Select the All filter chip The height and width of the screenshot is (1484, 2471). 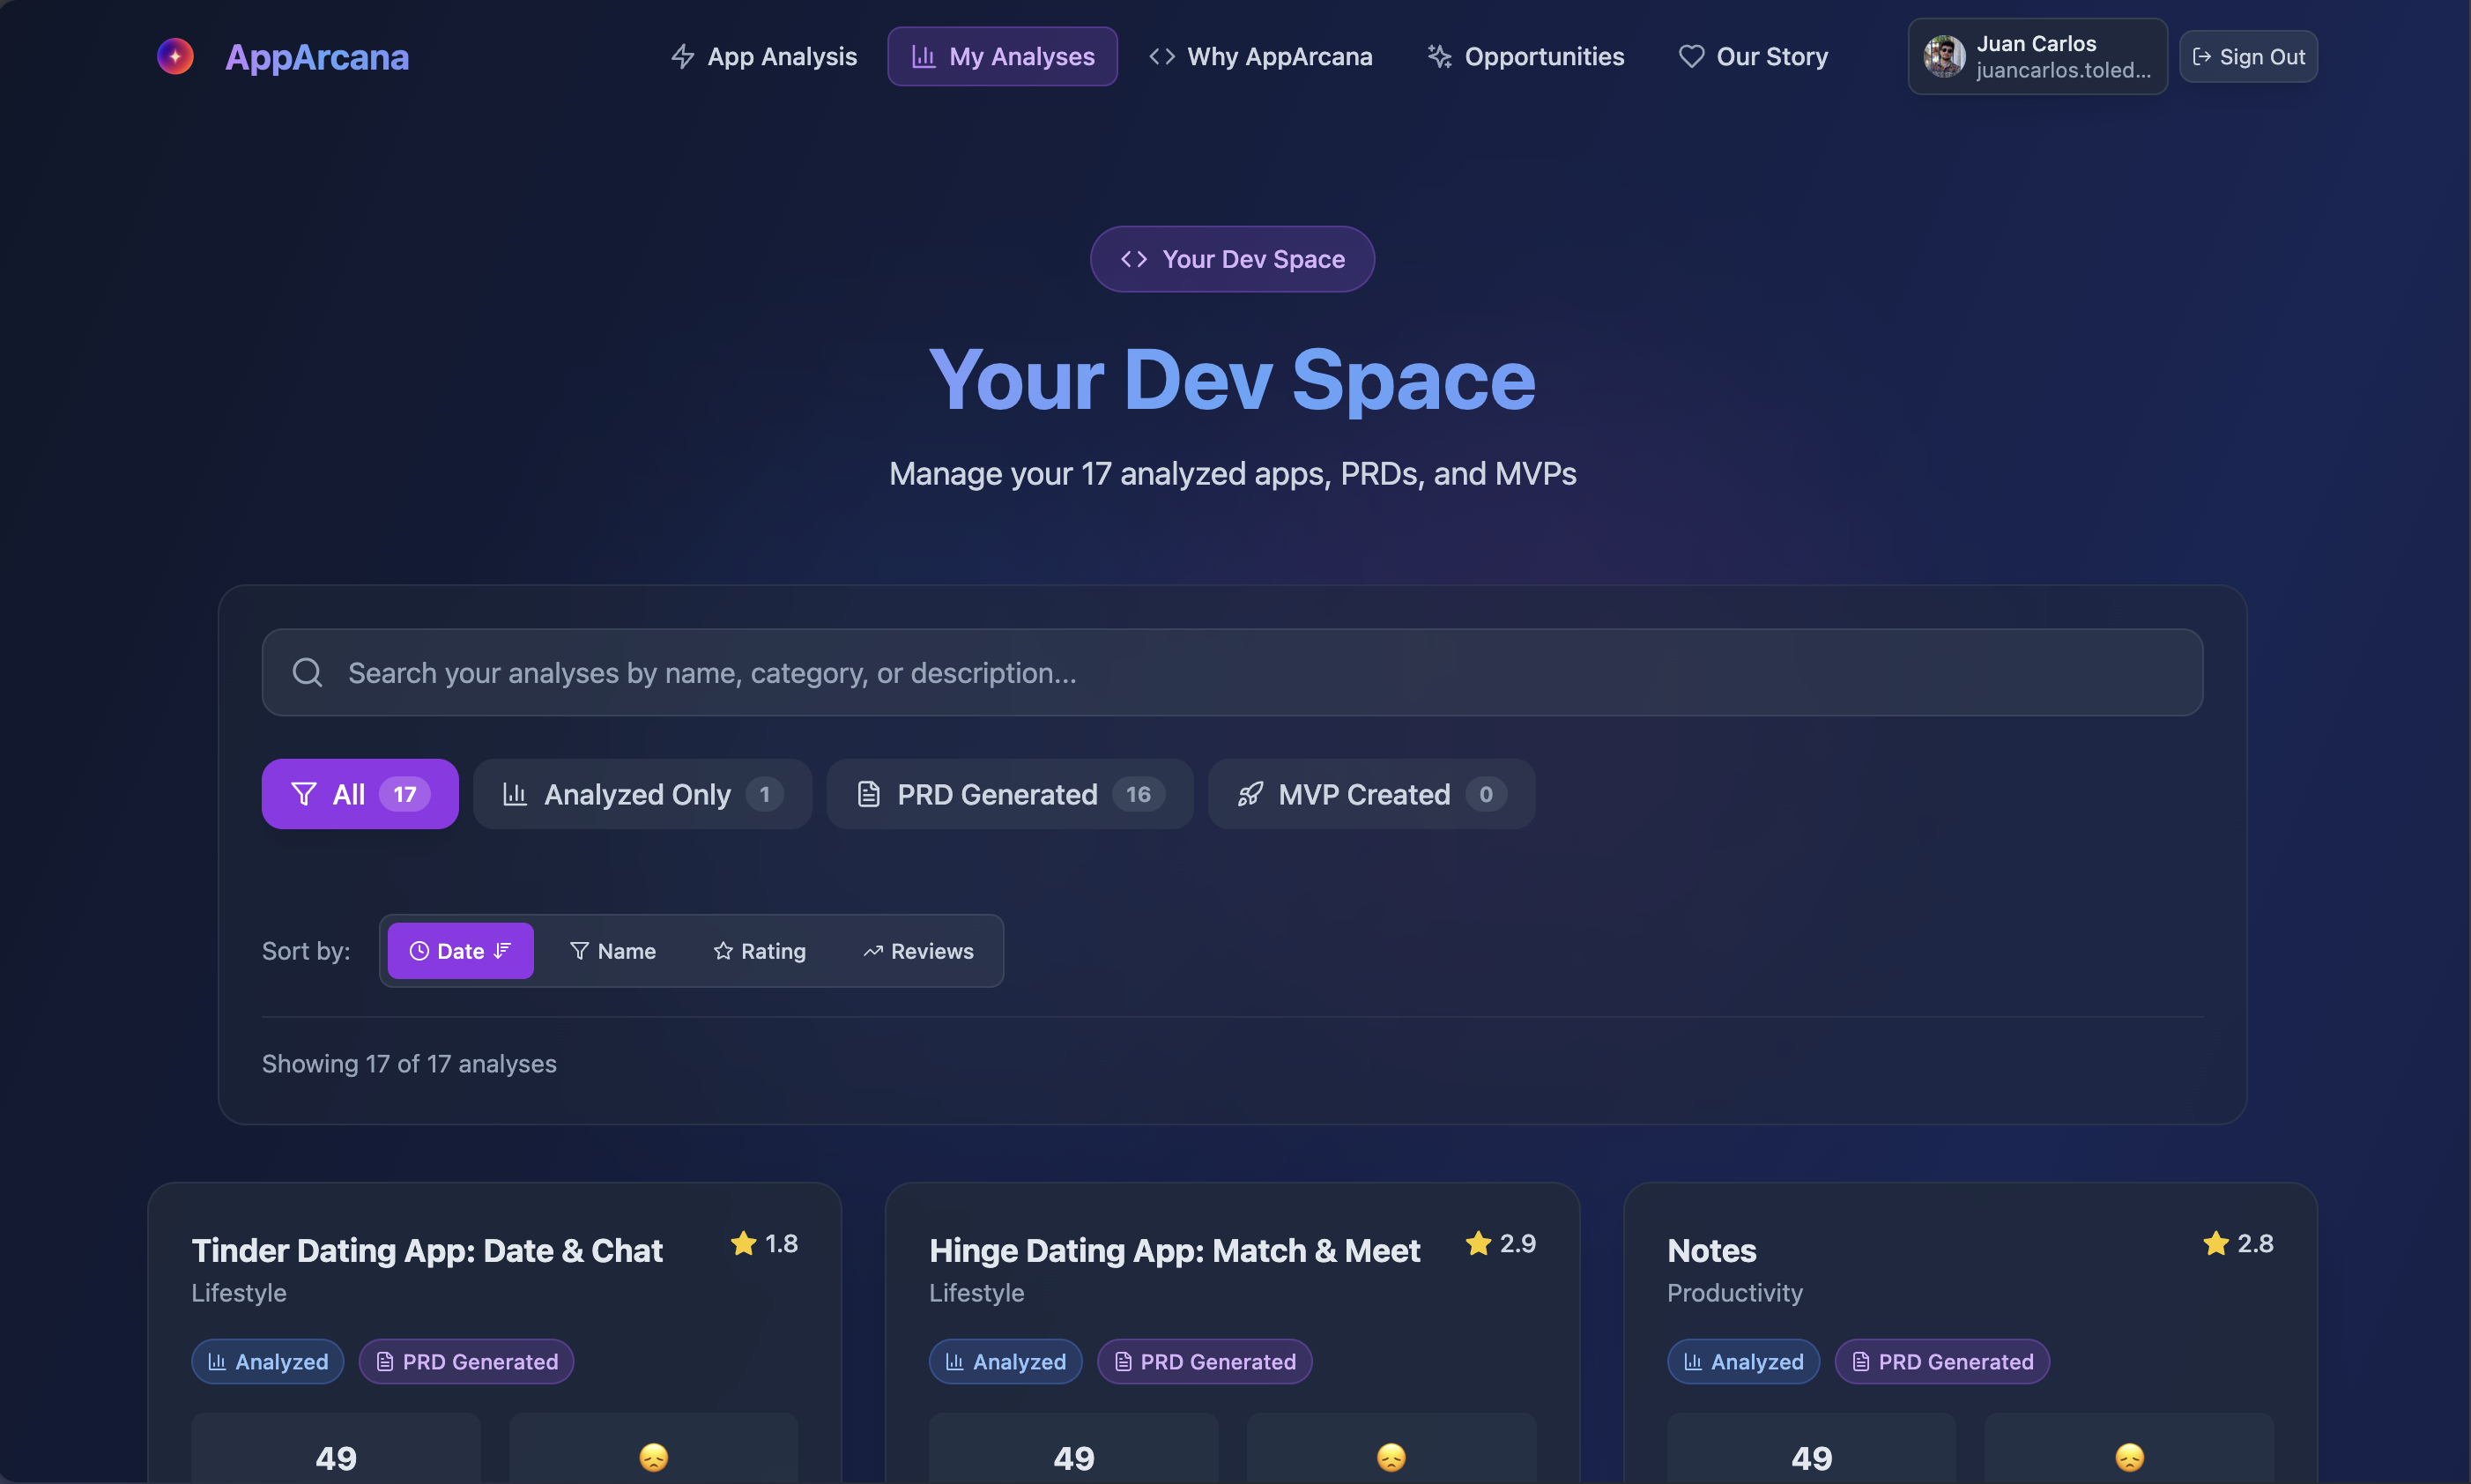pos(360,794)
